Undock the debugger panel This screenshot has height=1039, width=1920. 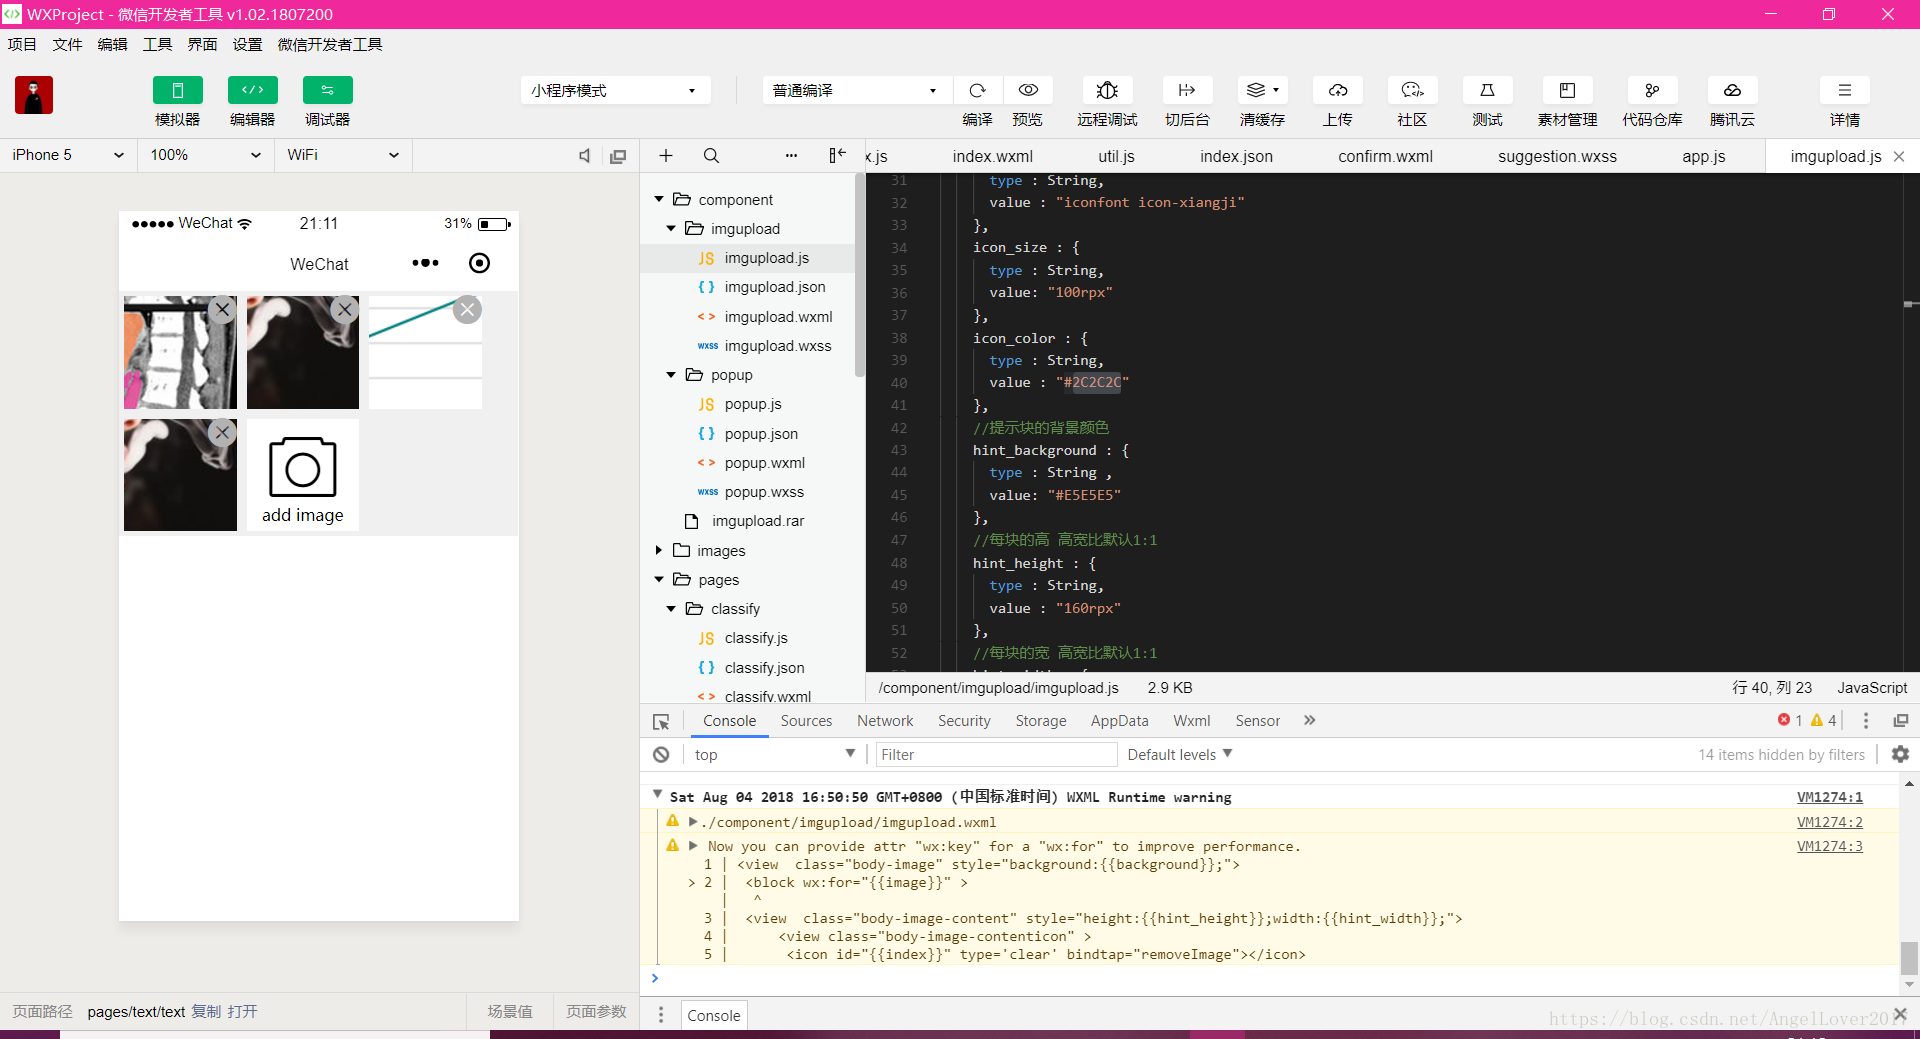pos(1900,721)
